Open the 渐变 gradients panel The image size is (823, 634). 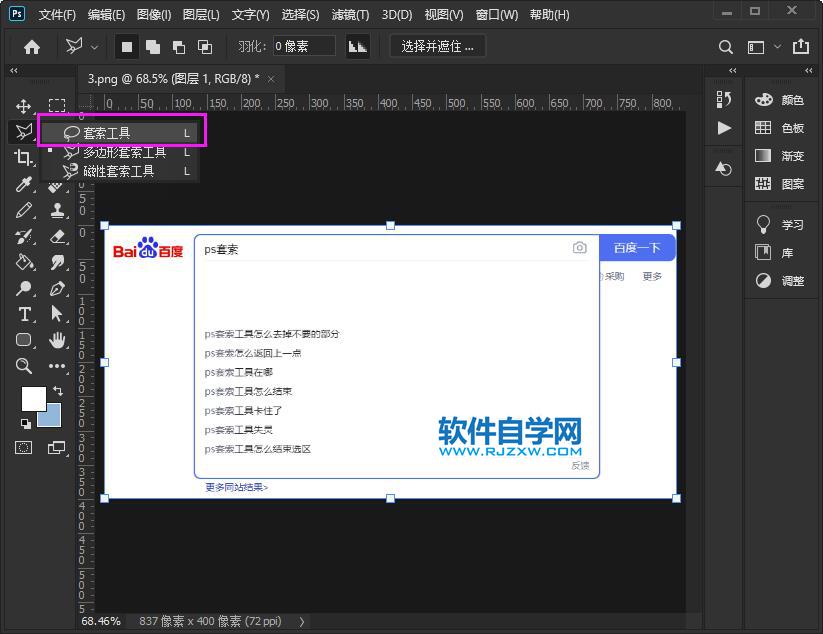click(x=790, y=155)
